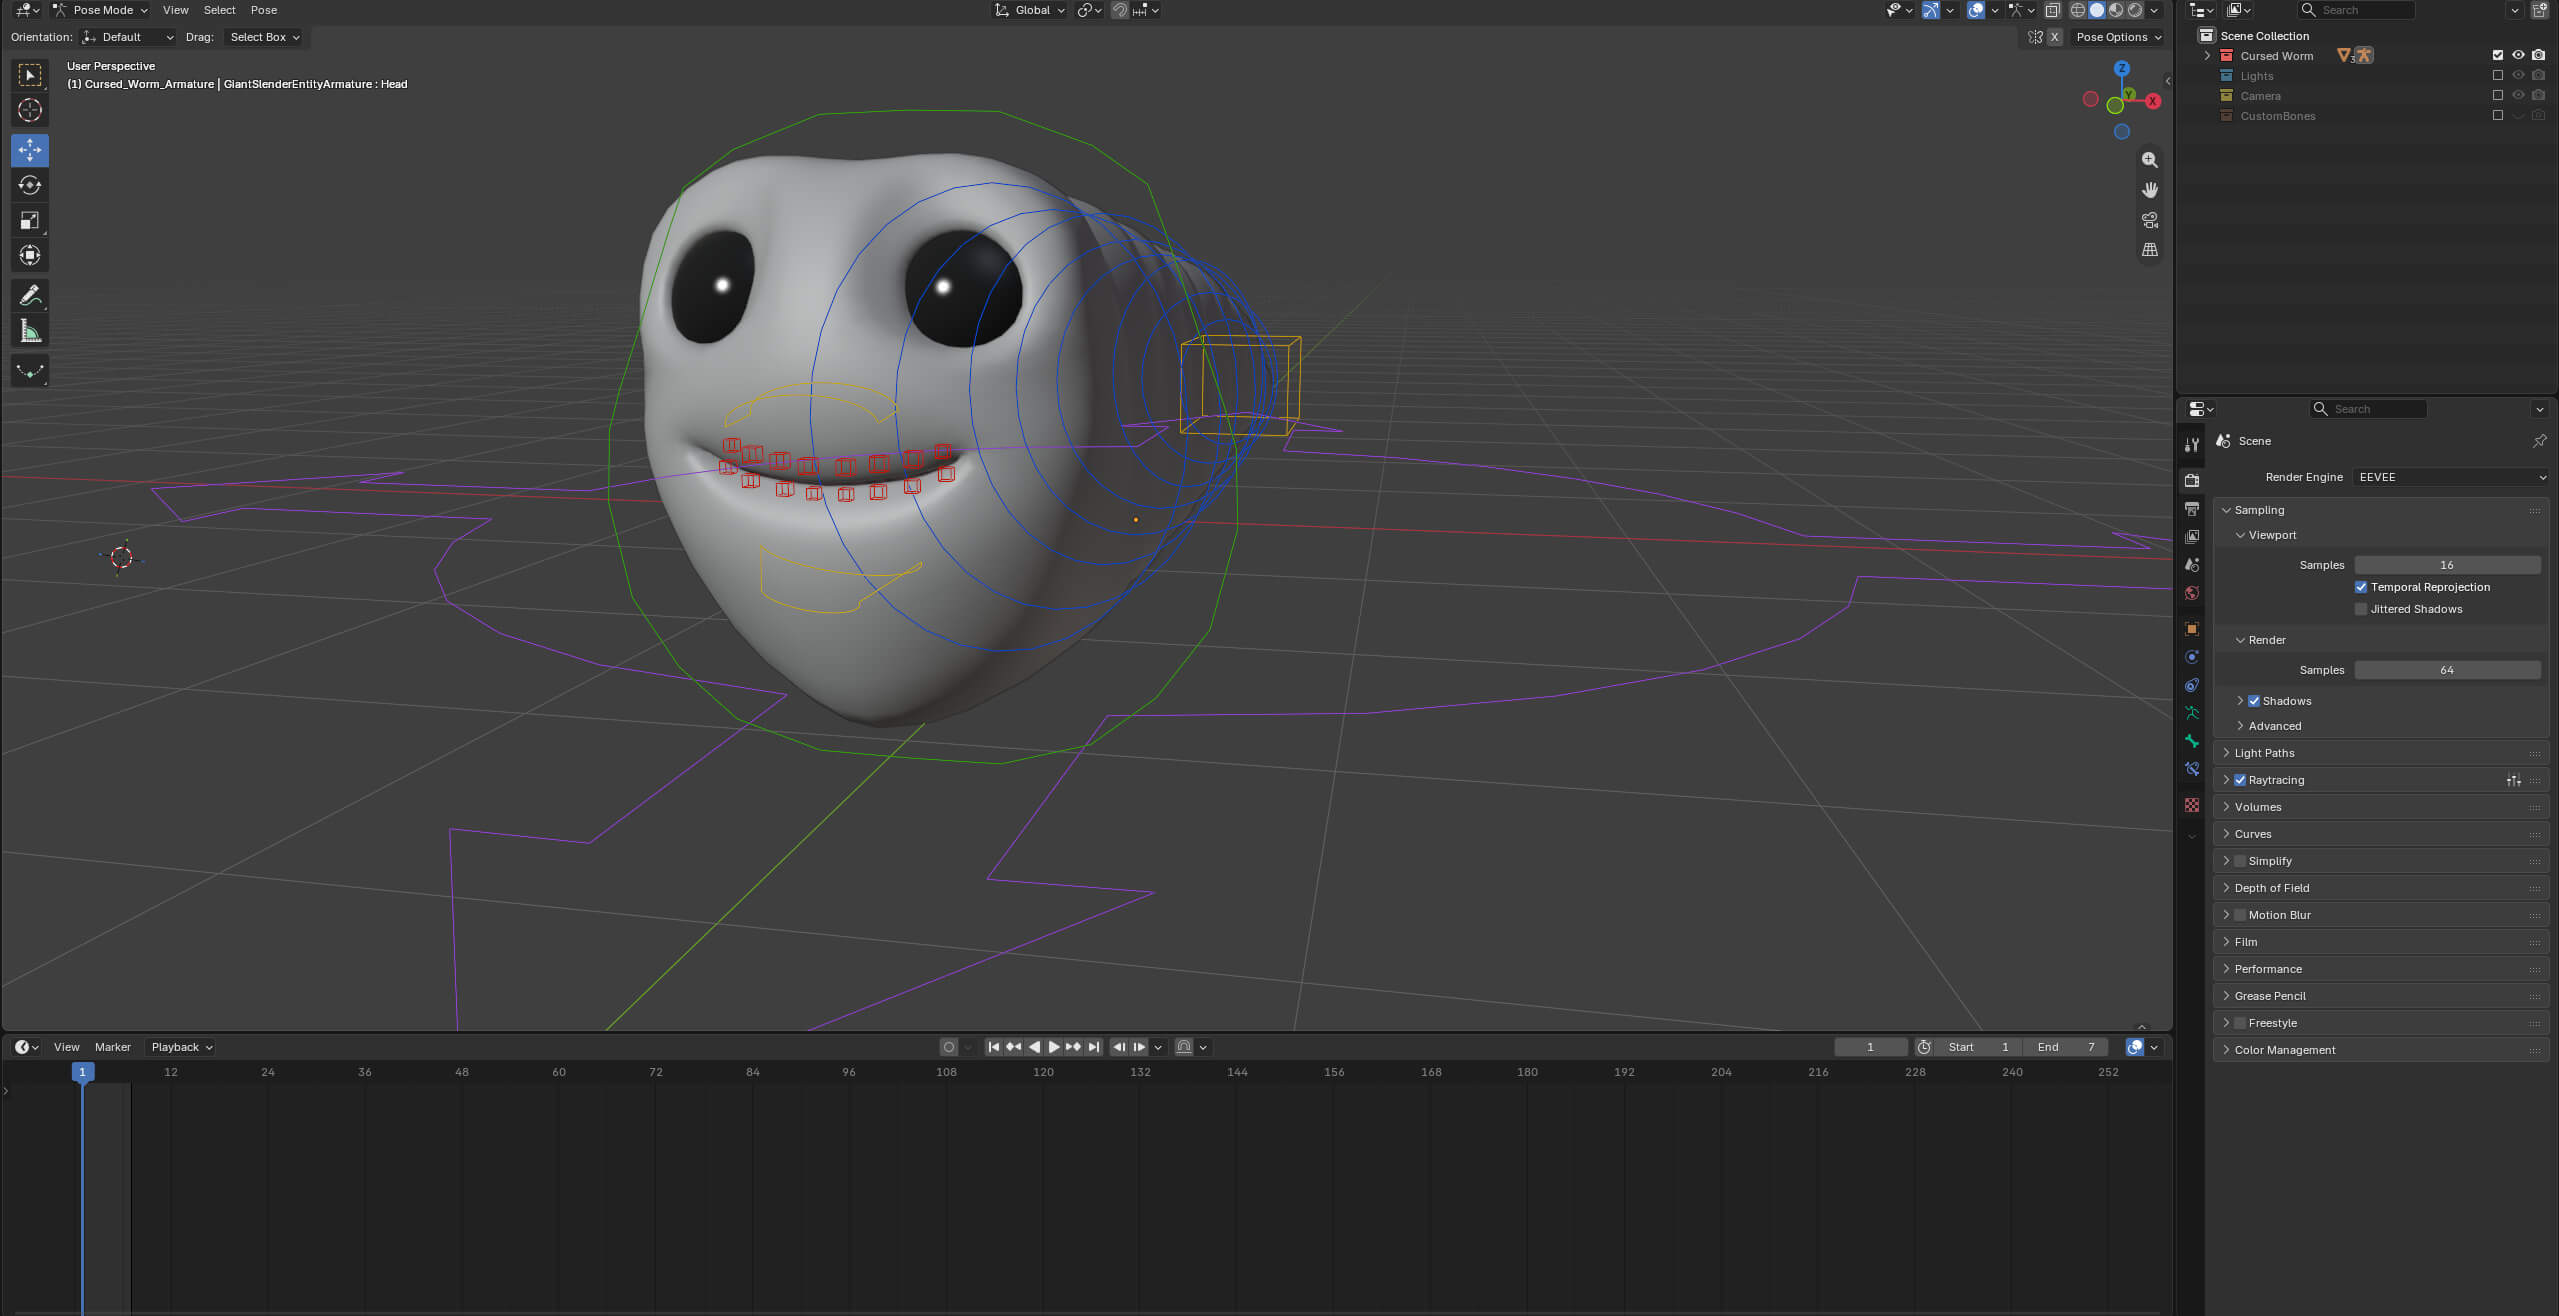2559x1316 pixels.
Task: Open Raytracing presets icon
Action: tap(2514, 780)
